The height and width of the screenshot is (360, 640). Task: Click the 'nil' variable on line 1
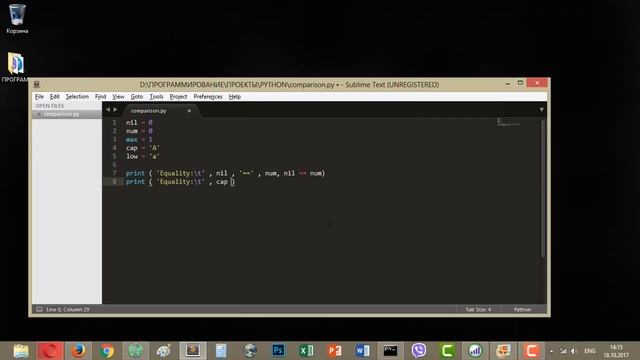click(131, 122)
